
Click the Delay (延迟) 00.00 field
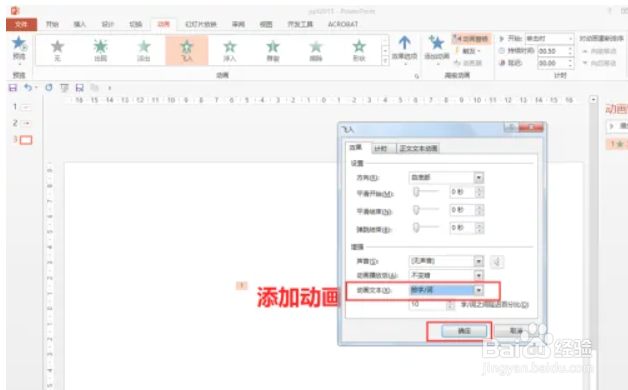(552, 63)
